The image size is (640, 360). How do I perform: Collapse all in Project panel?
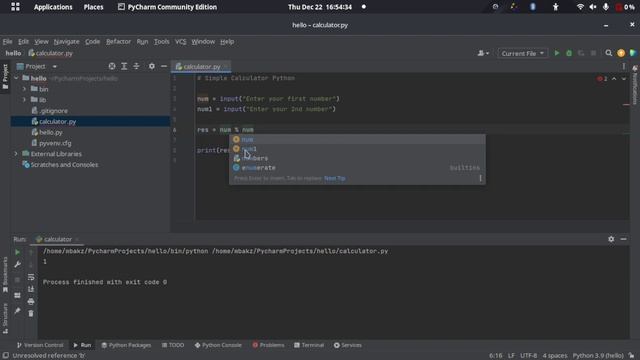pos(136,66)
